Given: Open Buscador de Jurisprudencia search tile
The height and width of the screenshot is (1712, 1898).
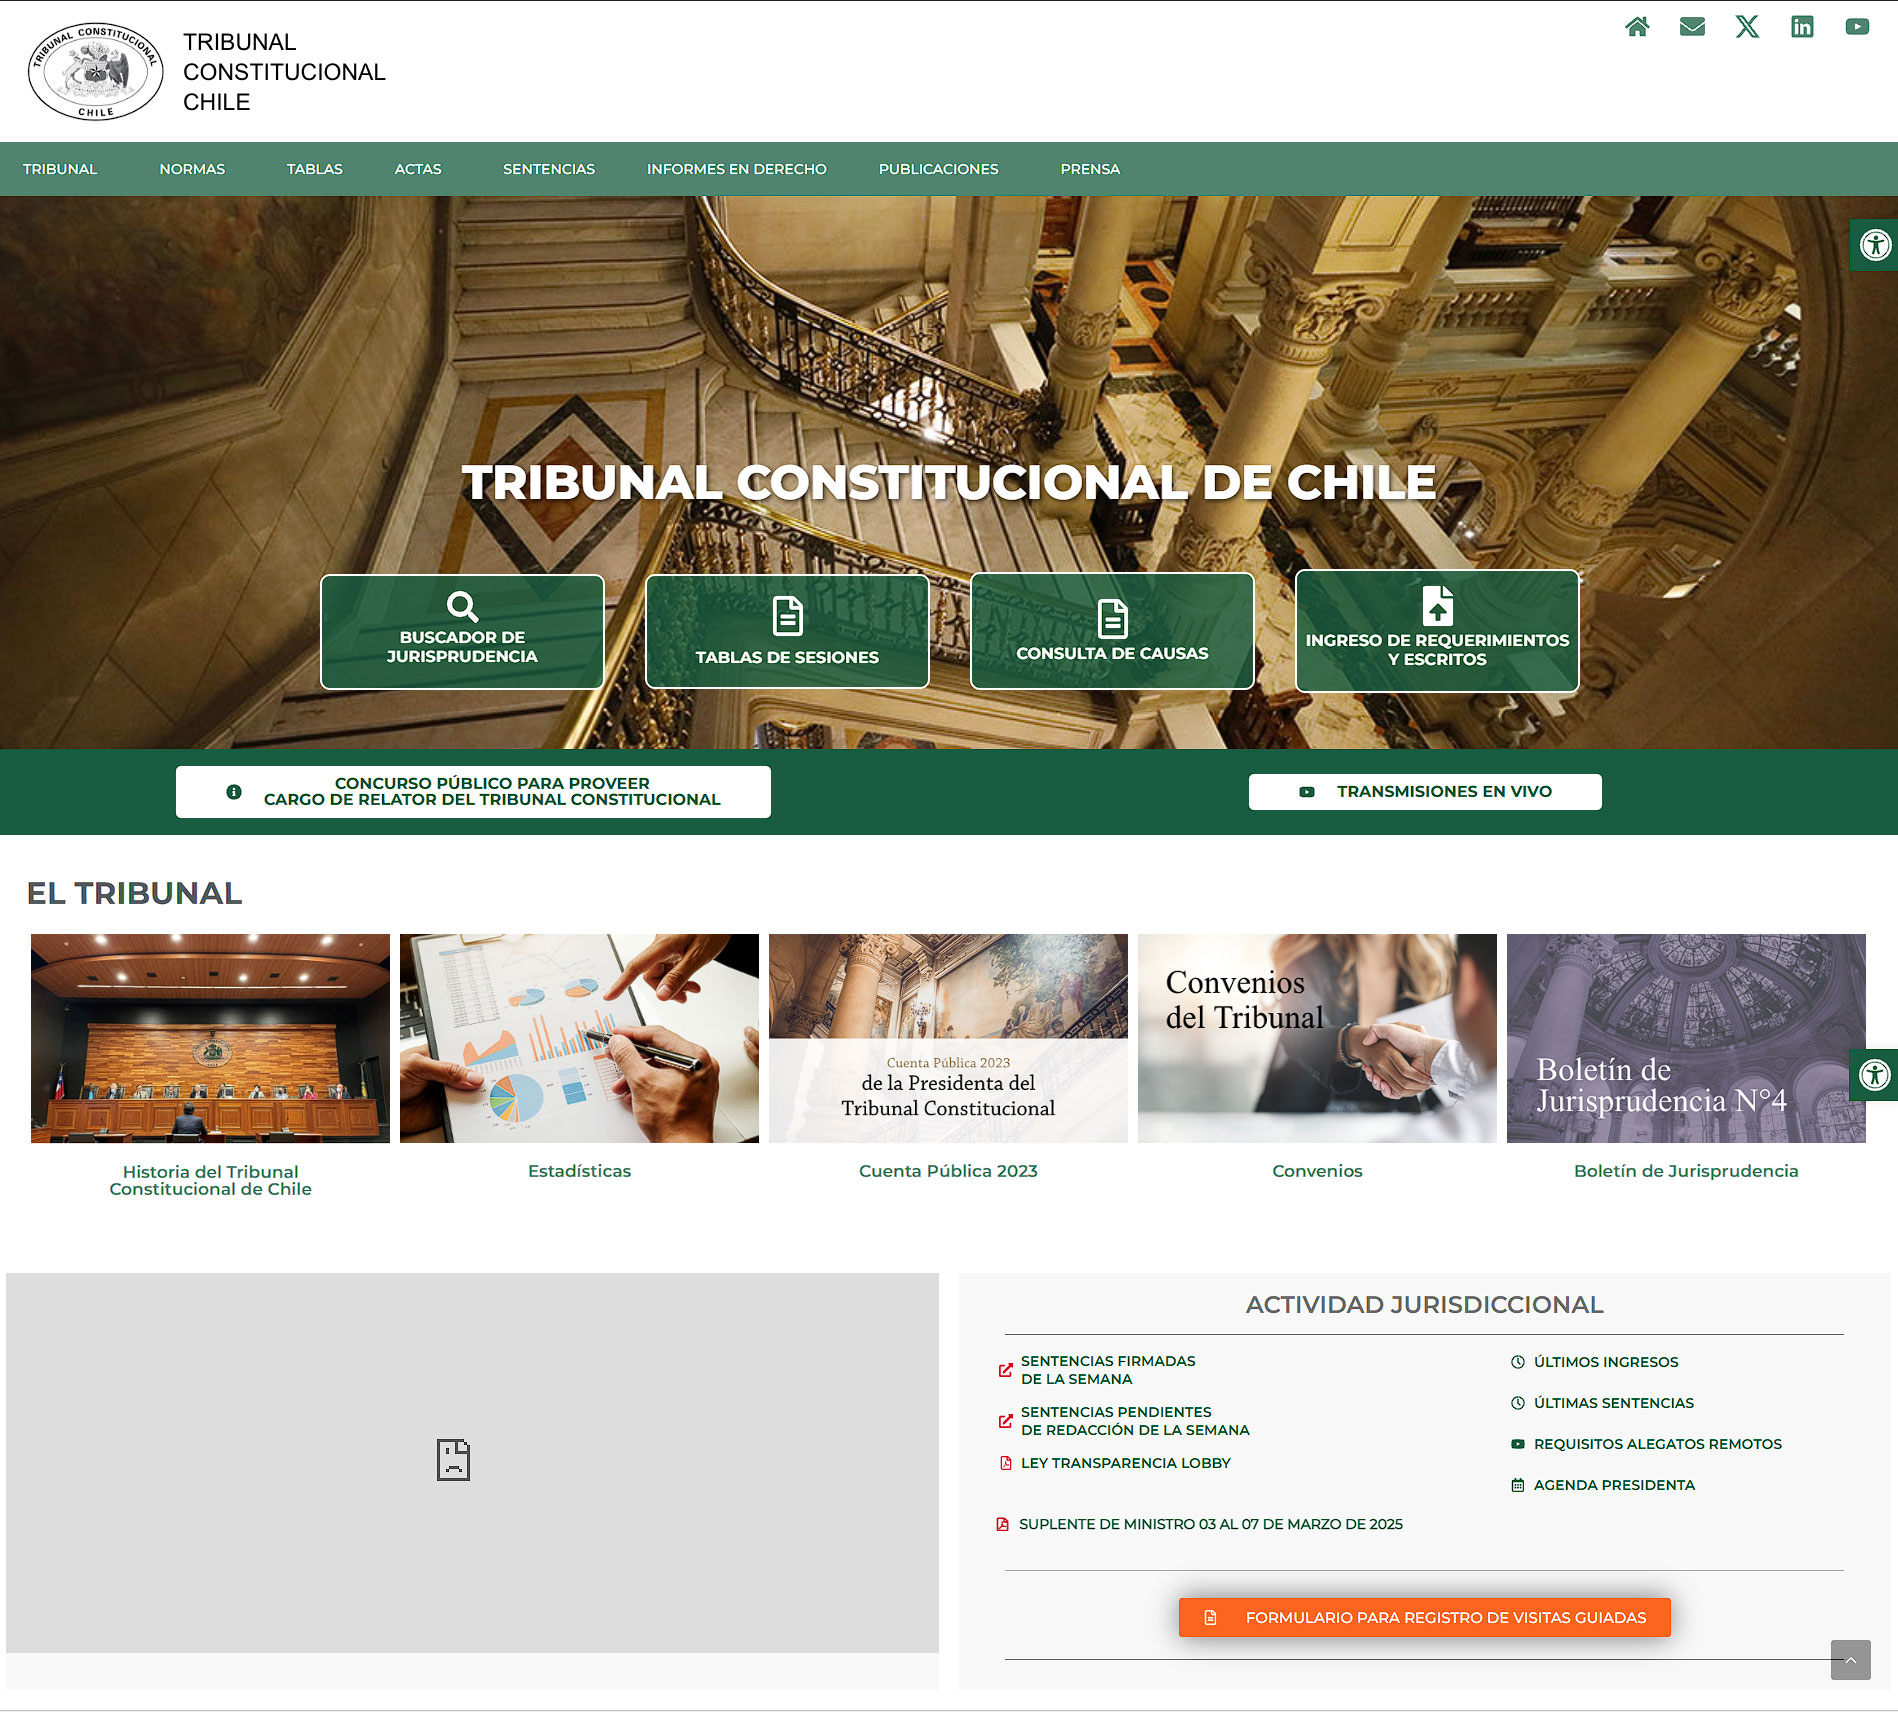Looking at the screenshot, I should [462, 631].
